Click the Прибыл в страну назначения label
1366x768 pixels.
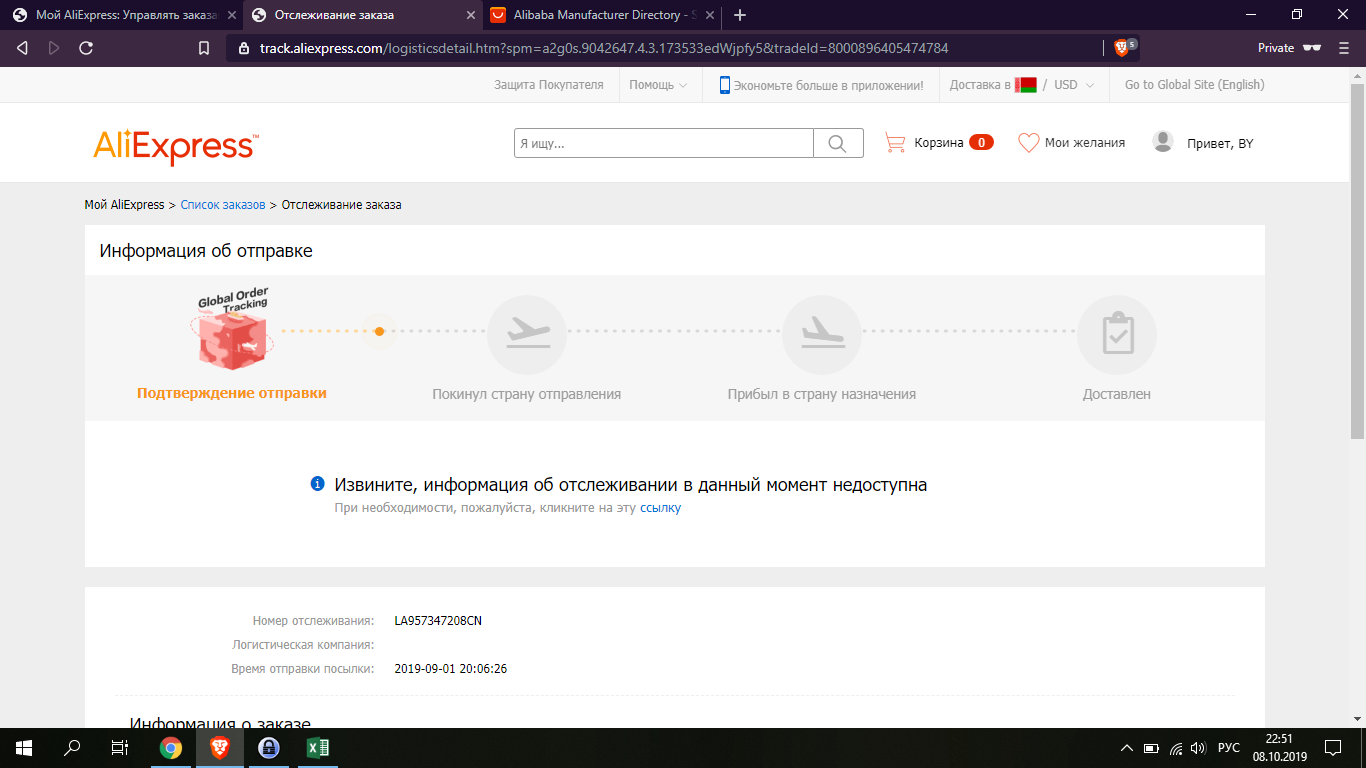822,394
